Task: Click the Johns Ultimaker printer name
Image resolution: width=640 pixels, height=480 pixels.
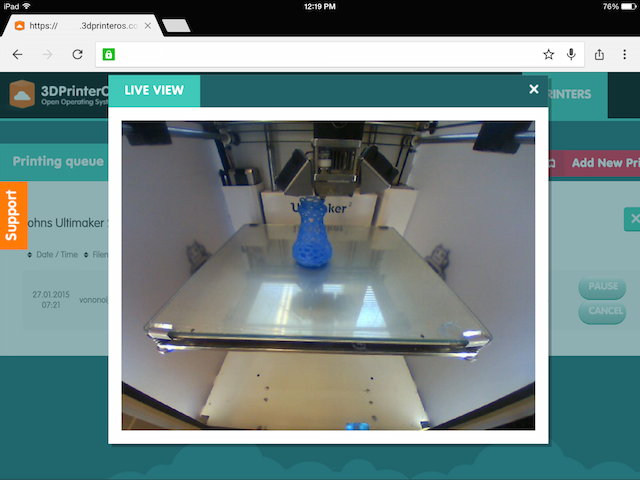Action: [67, 223]
